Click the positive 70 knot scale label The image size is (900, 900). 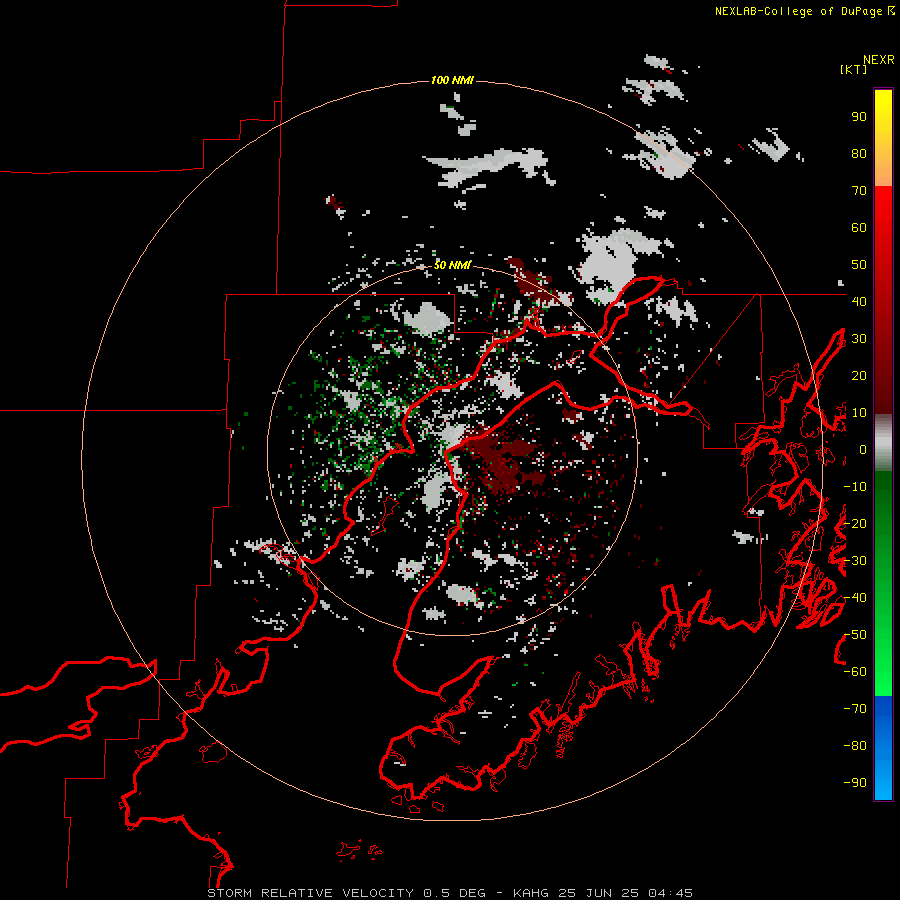point(859,191)
